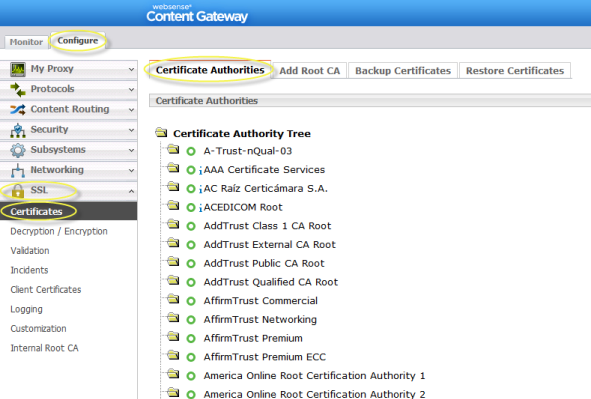Click the Protocols arrows icon
This screenshot has height=399, width=591.
(x=18, y=90)
